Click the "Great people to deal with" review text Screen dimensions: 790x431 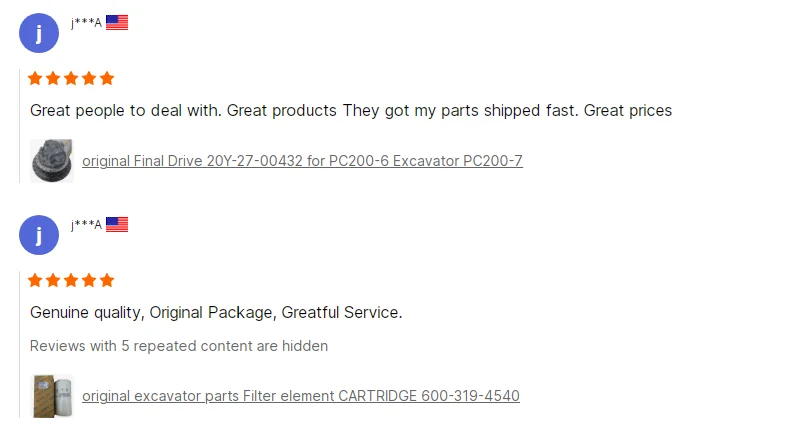tap(350, 110)
